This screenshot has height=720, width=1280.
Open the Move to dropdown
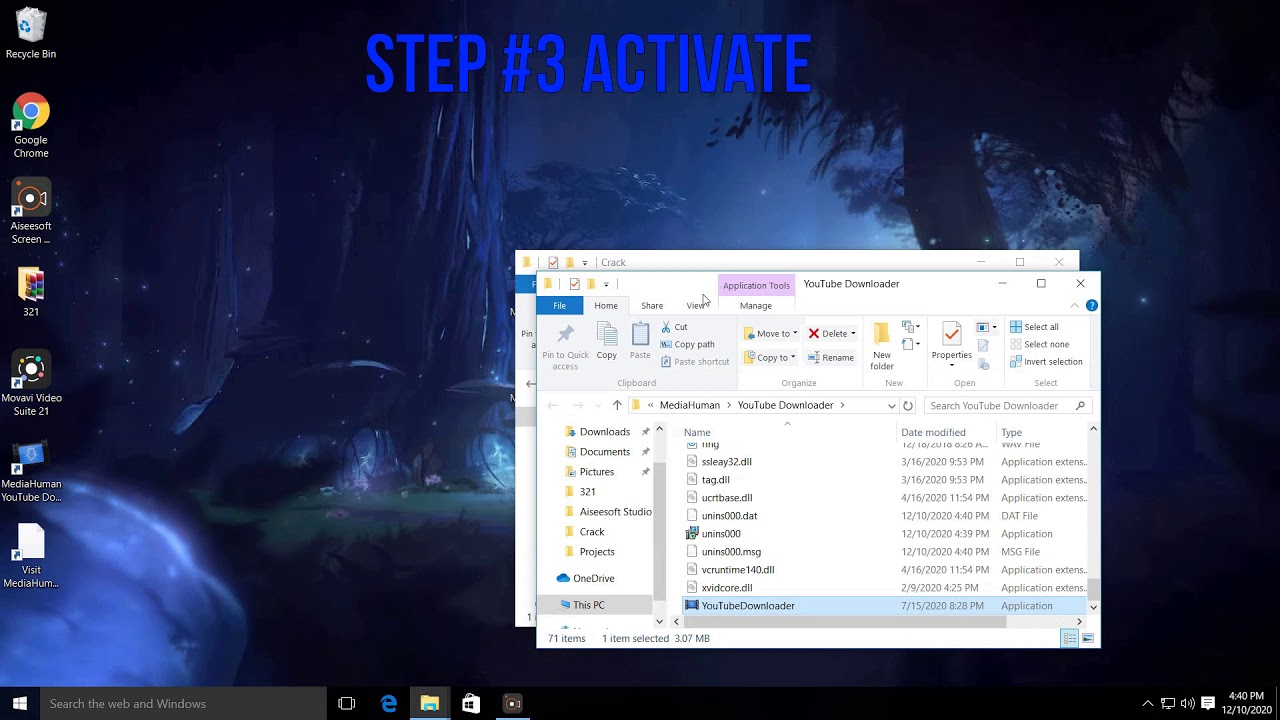click(771, 334)
